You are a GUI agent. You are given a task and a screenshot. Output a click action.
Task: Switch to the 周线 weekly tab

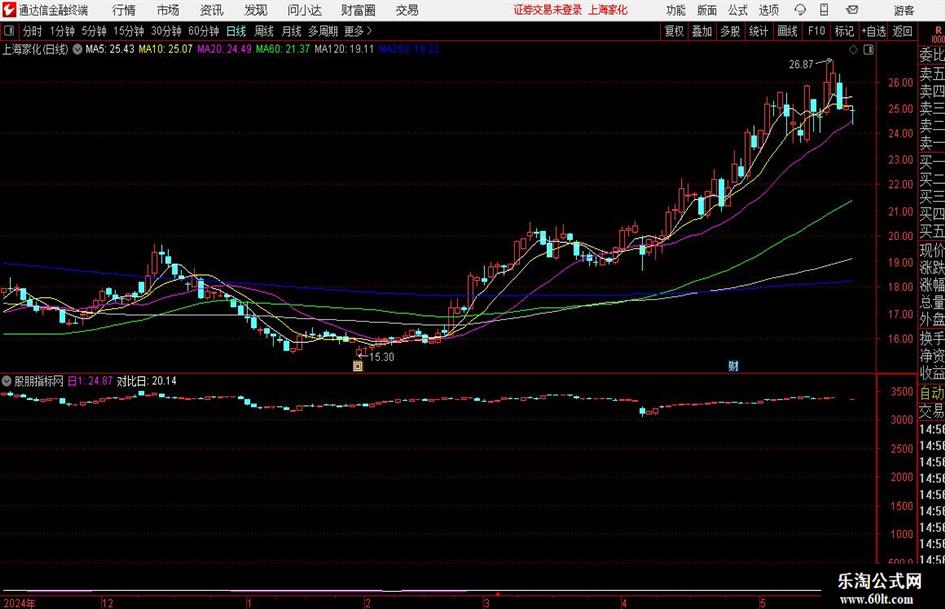click(263, 31)
